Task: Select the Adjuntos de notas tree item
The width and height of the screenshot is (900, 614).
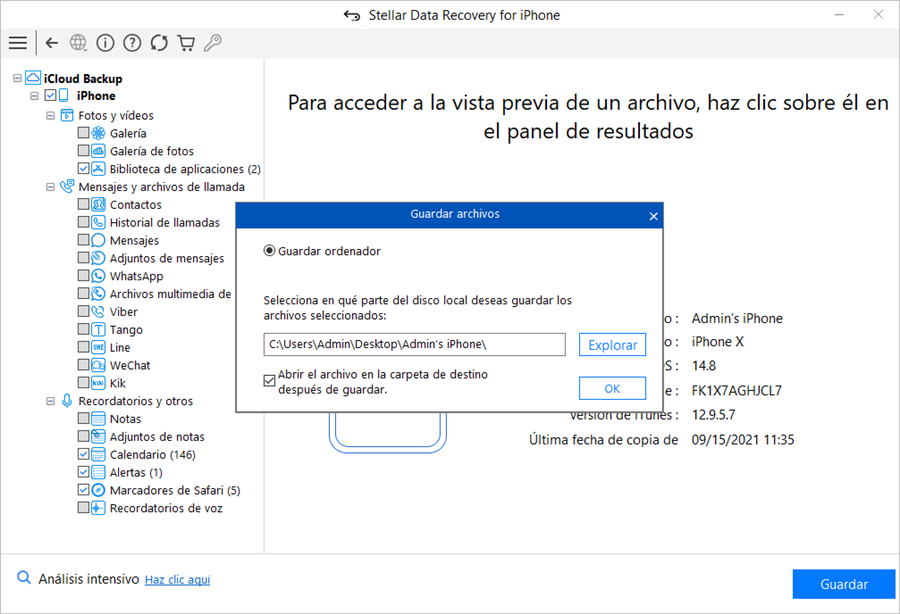Action: (x=157, y=437)
